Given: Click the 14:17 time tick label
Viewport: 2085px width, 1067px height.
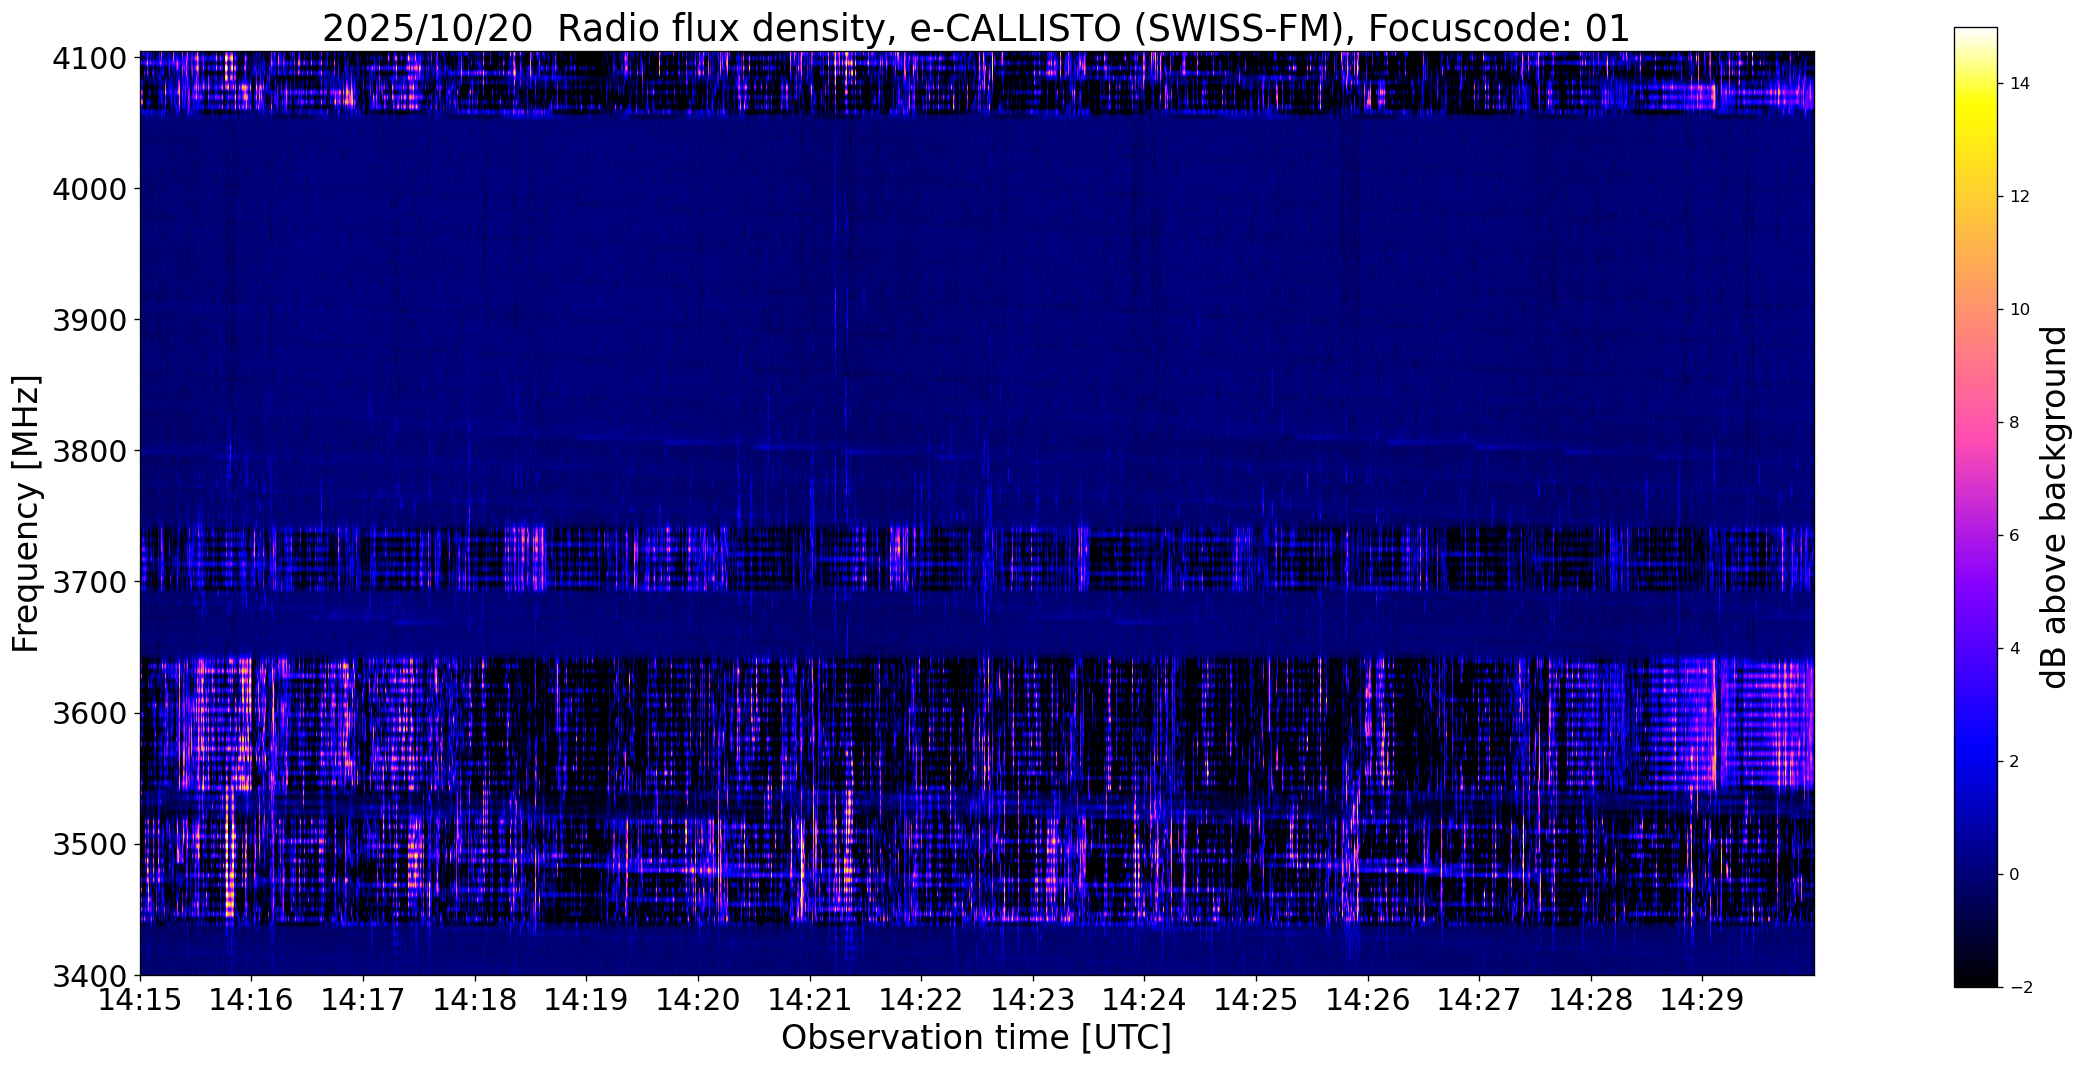Looking at the screenshot, I should pos(363,999).
